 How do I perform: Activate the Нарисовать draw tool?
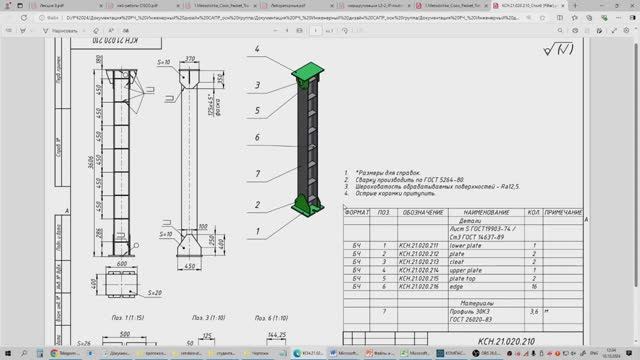tap(60, 31)
